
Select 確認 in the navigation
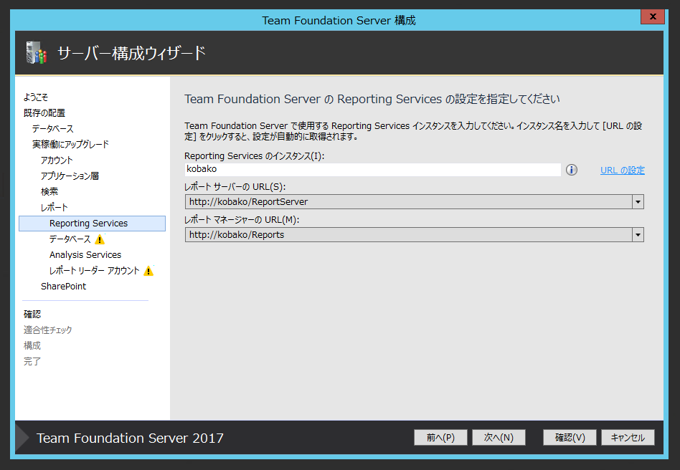(x=32, y=314)
